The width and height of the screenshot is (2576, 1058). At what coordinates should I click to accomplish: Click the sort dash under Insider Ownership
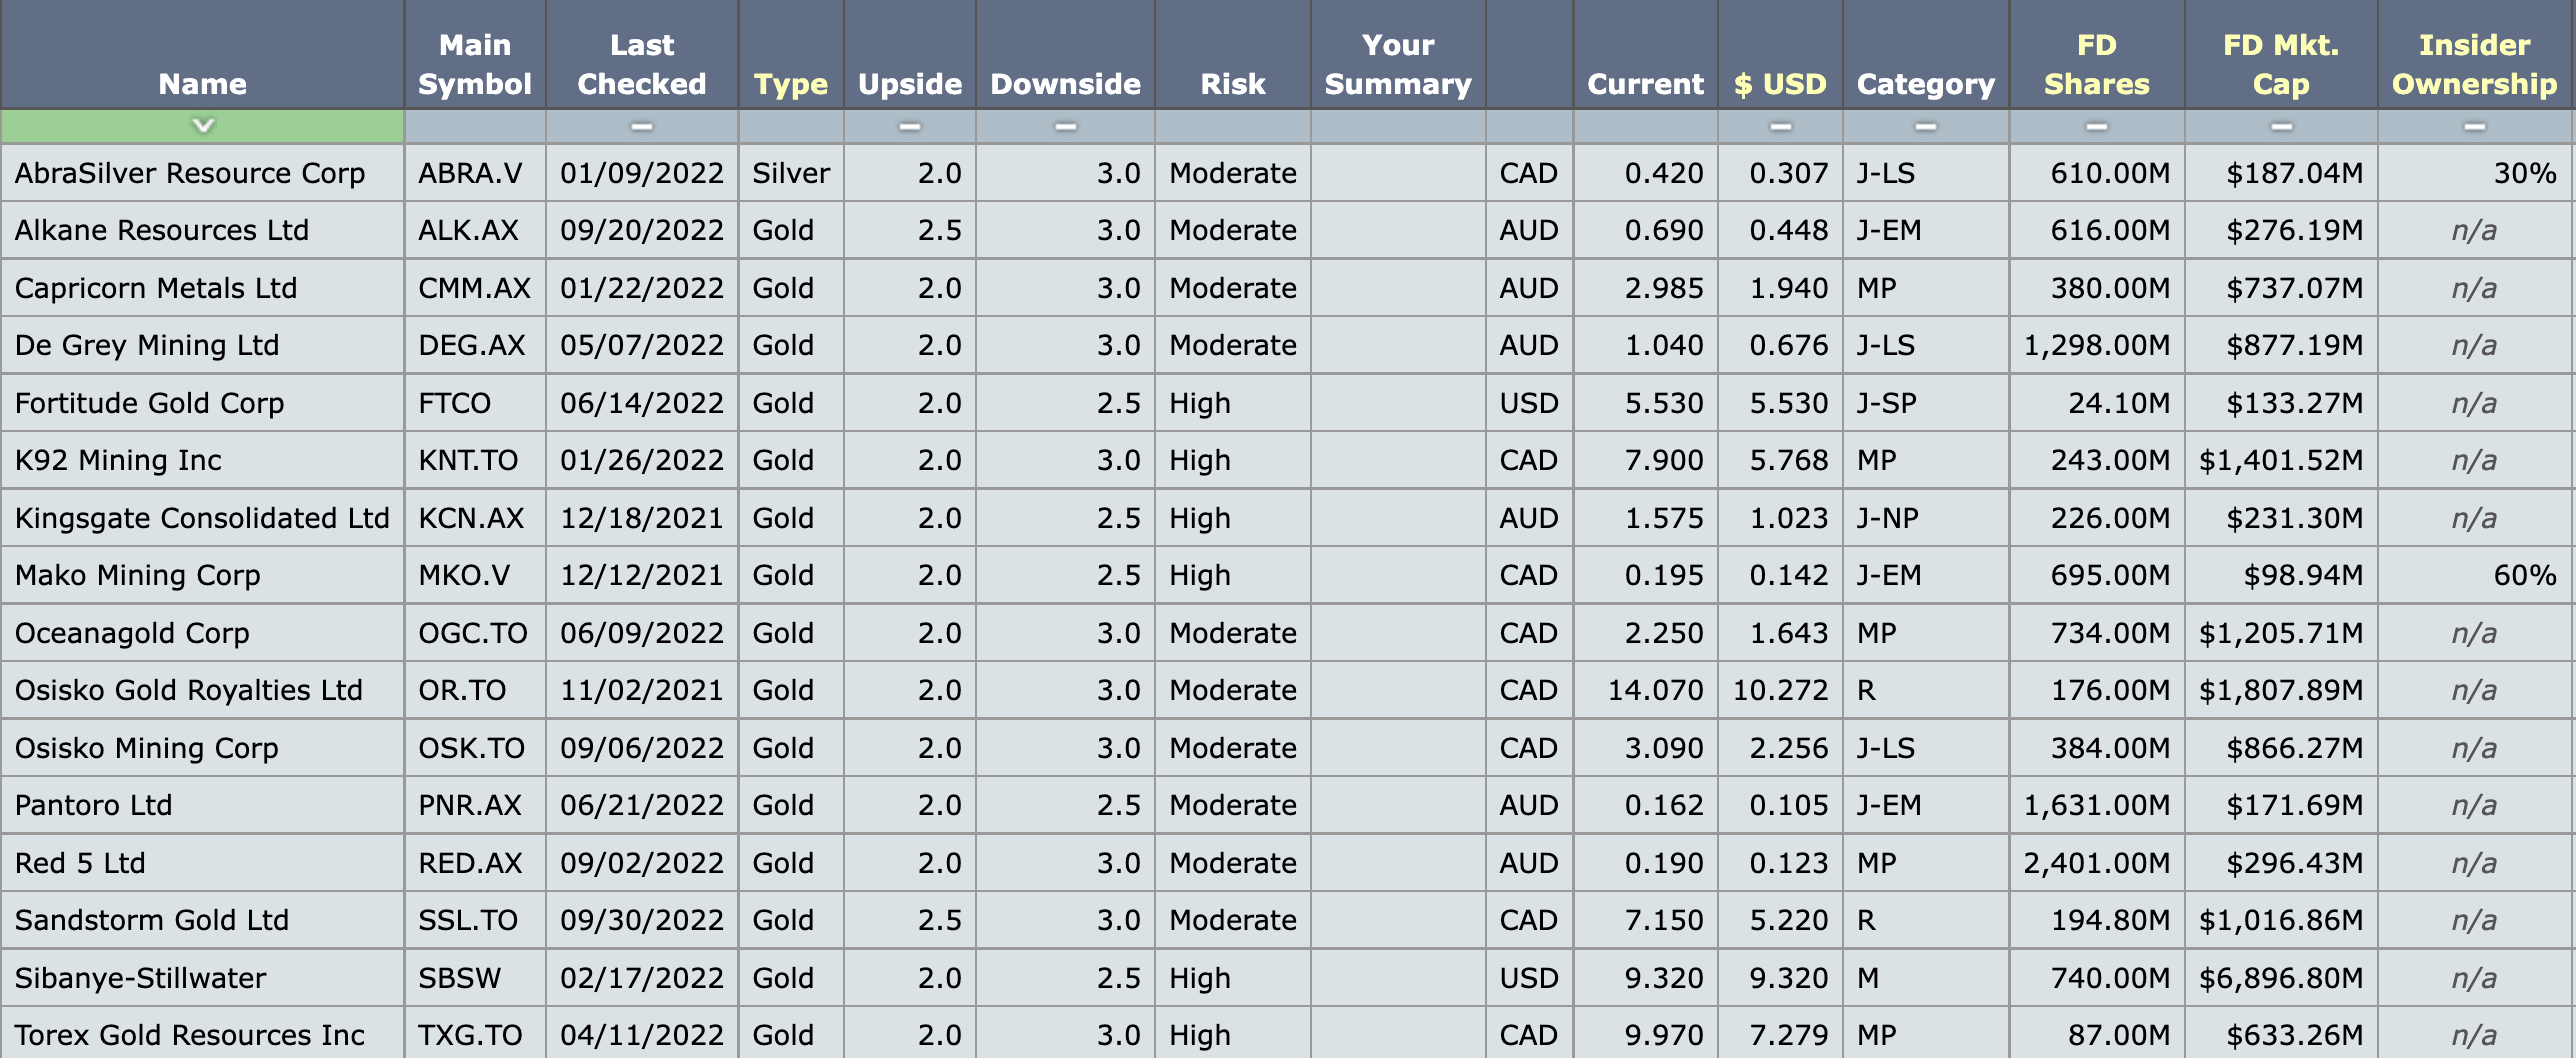click(2474, 127)
